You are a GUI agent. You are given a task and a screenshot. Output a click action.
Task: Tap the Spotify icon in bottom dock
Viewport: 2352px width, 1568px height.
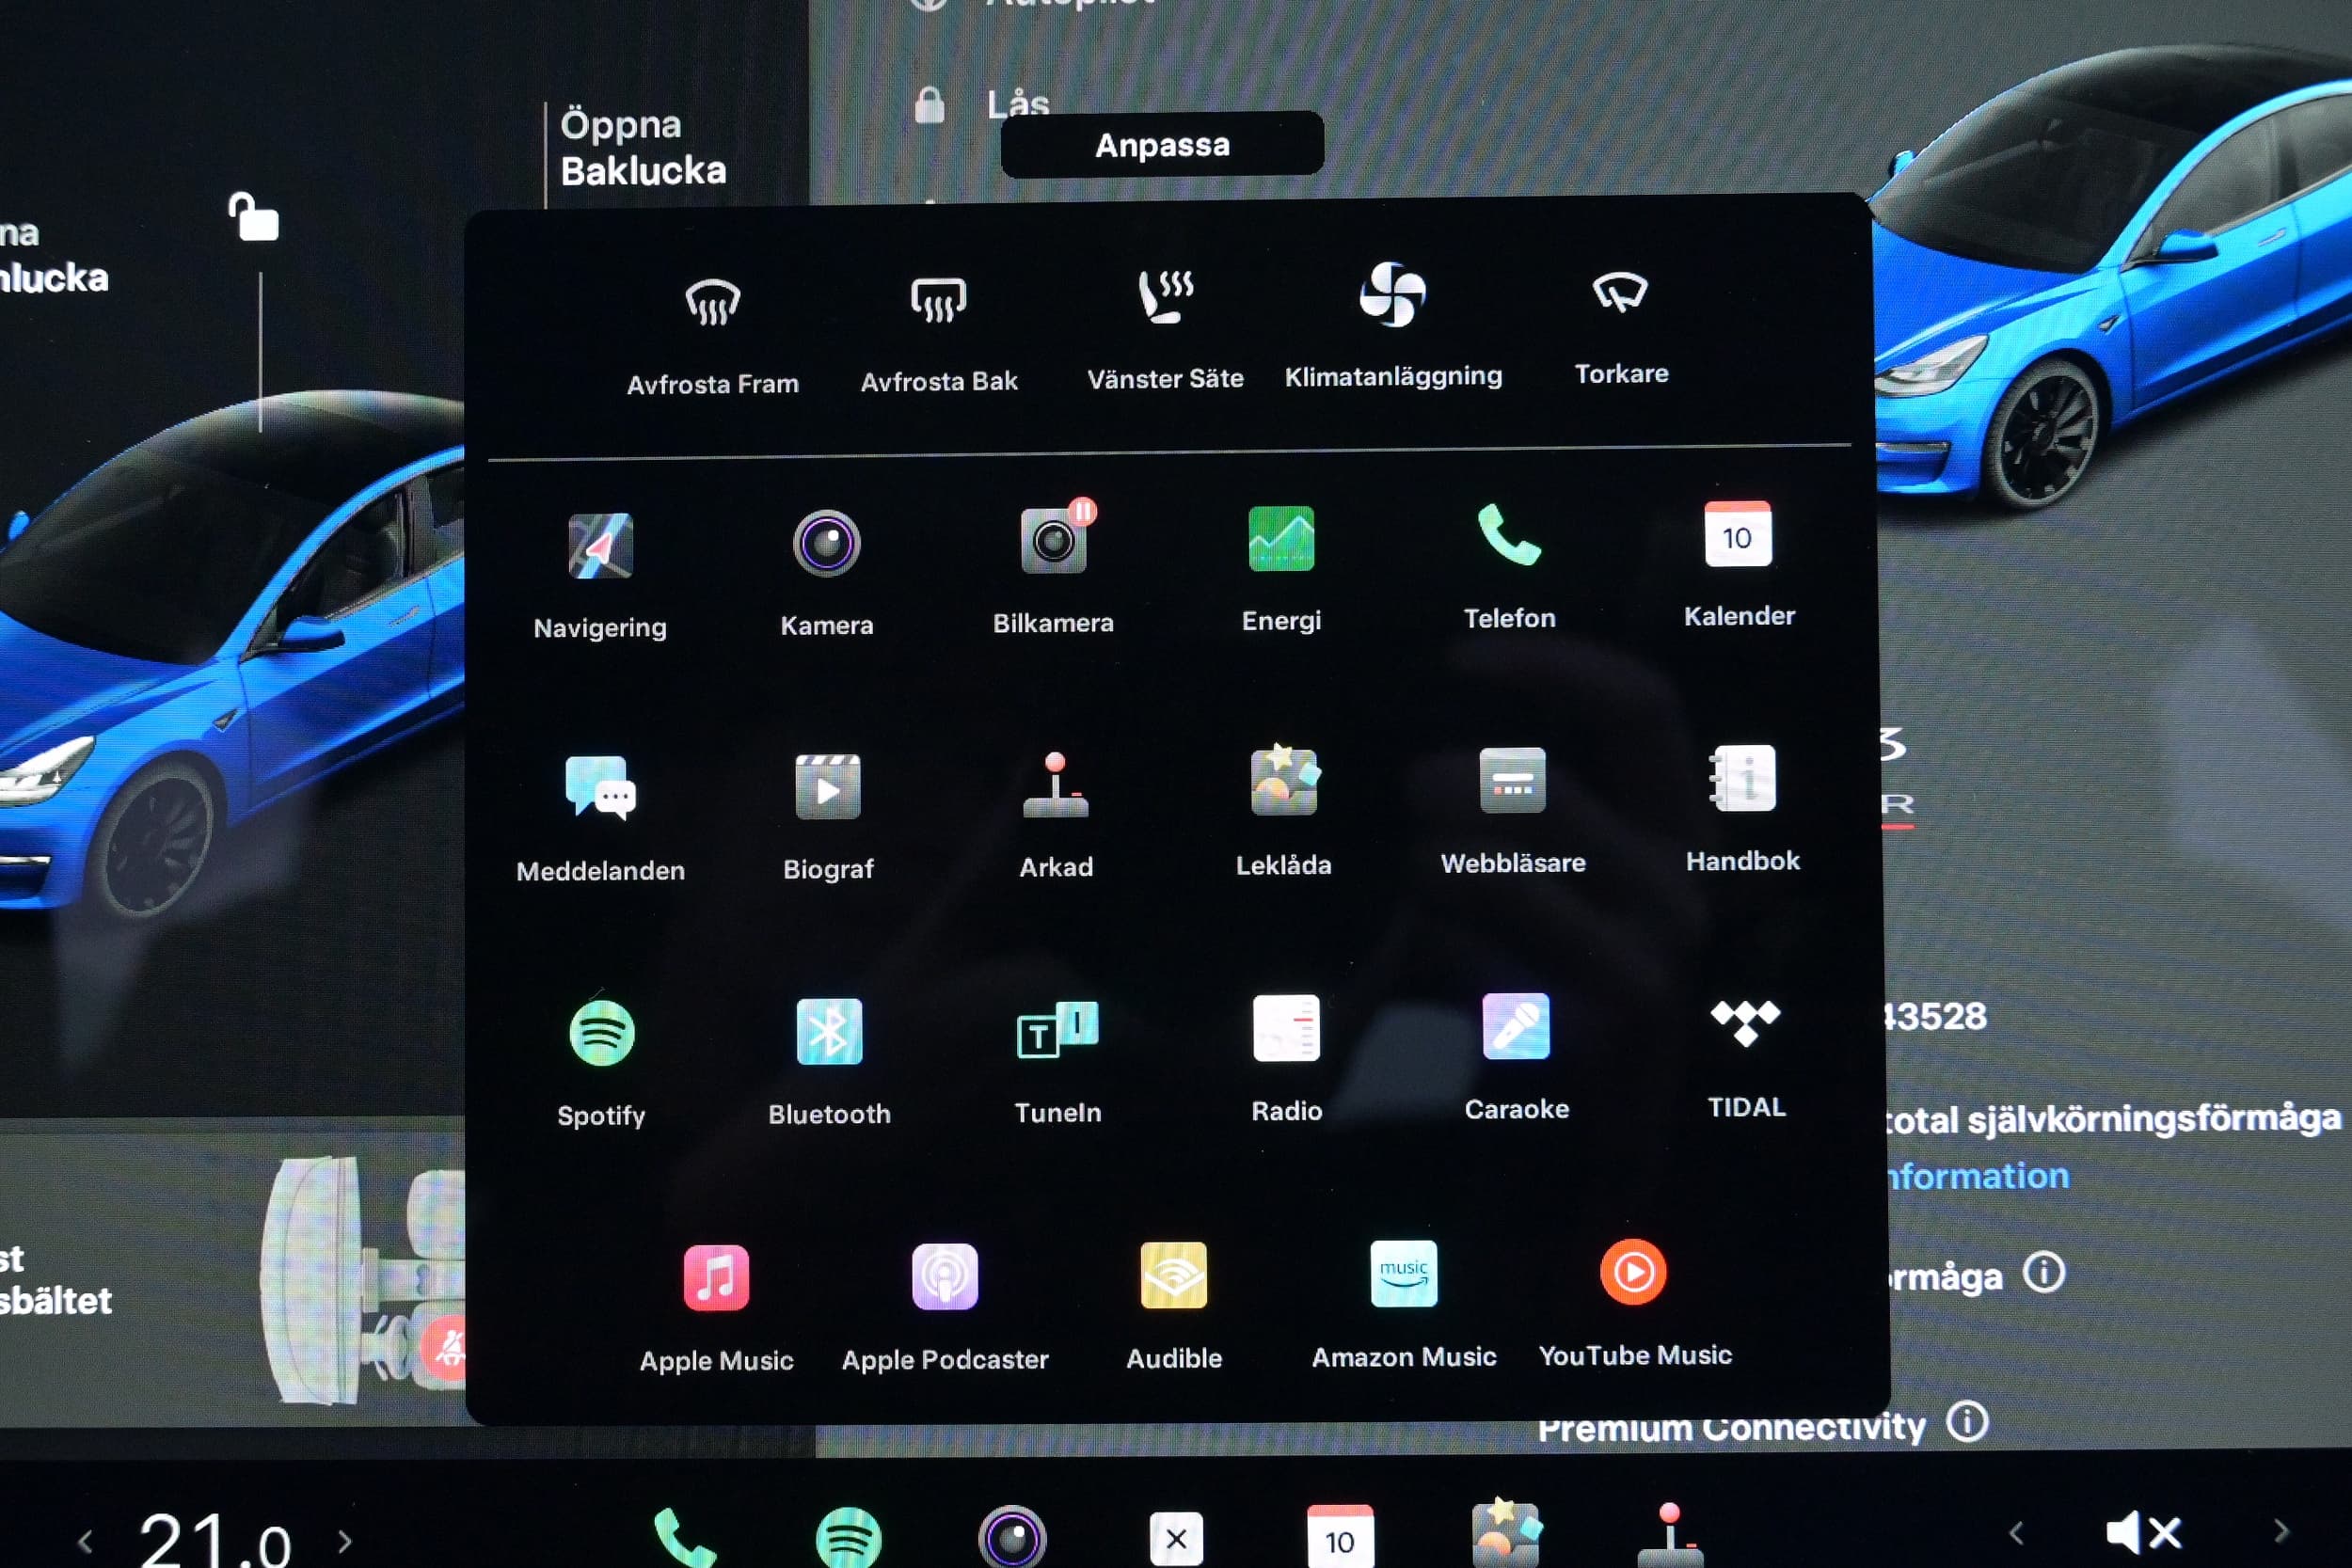click(849, 1539)
